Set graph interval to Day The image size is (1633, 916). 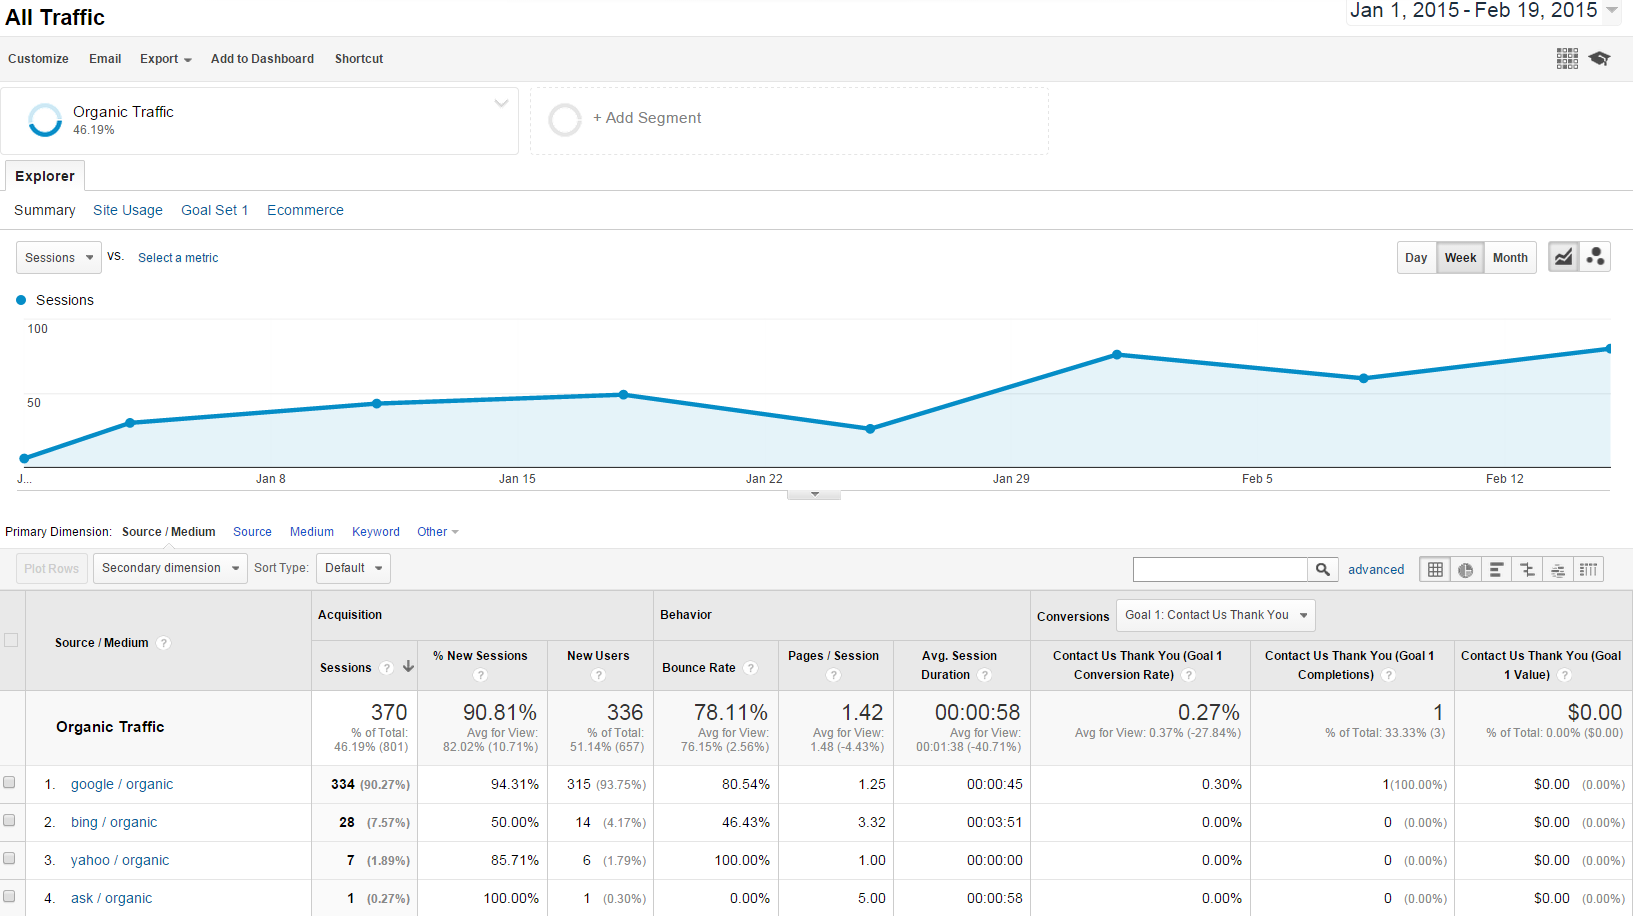[1416, 257]
